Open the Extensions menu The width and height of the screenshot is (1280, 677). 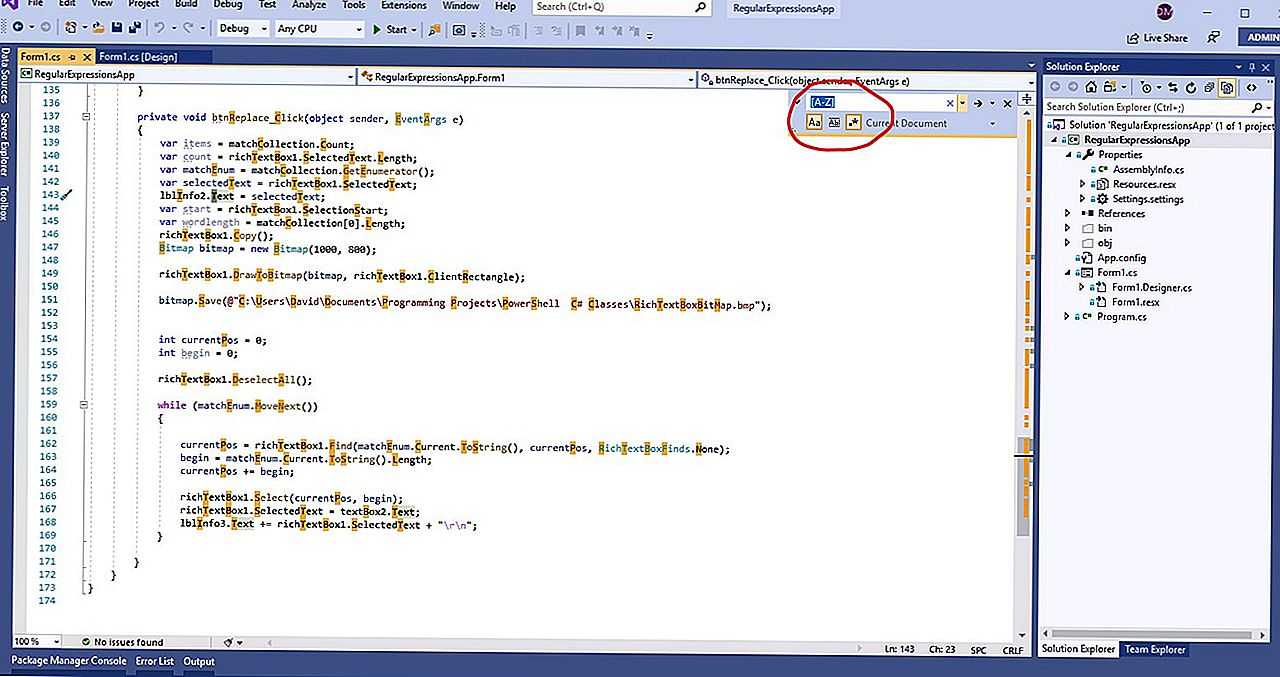(x=403, y=5)
